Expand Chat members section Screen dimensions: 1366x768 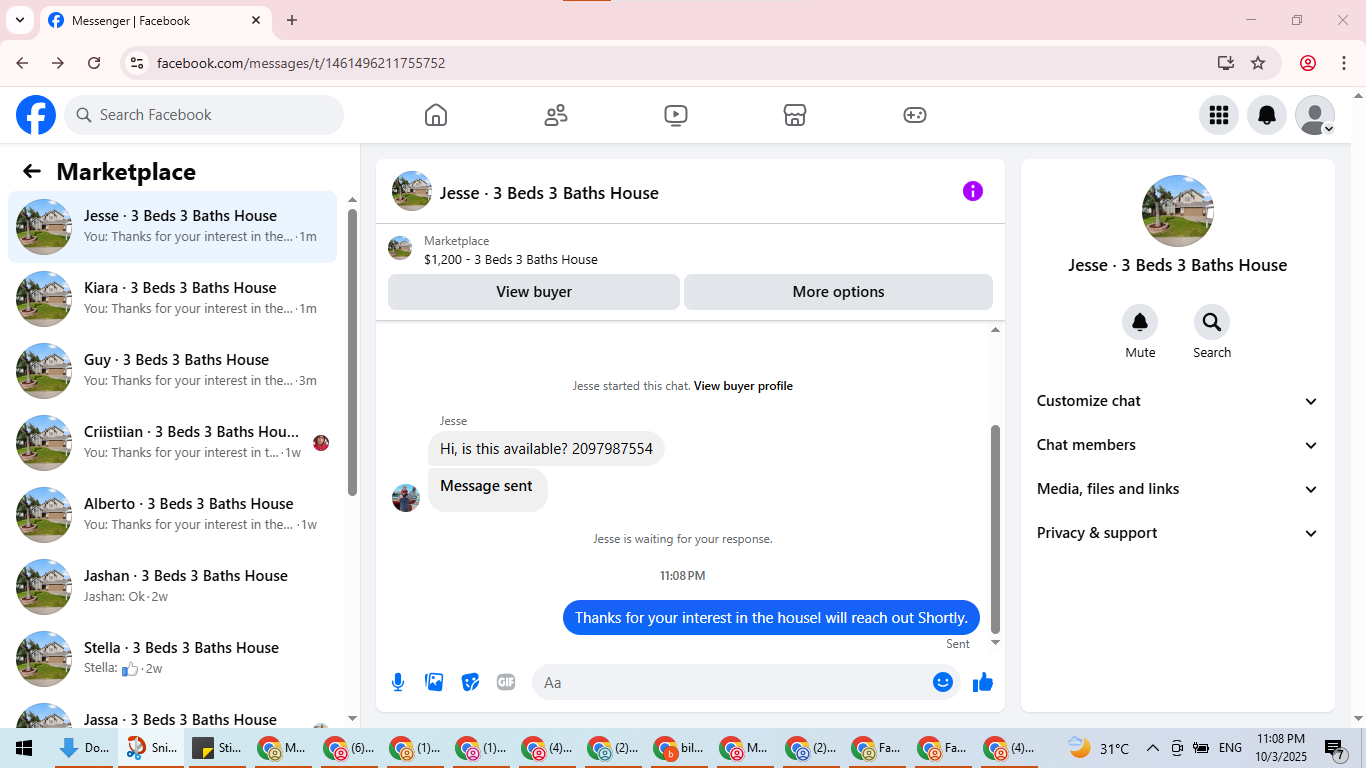click(x=1178, y=445)
